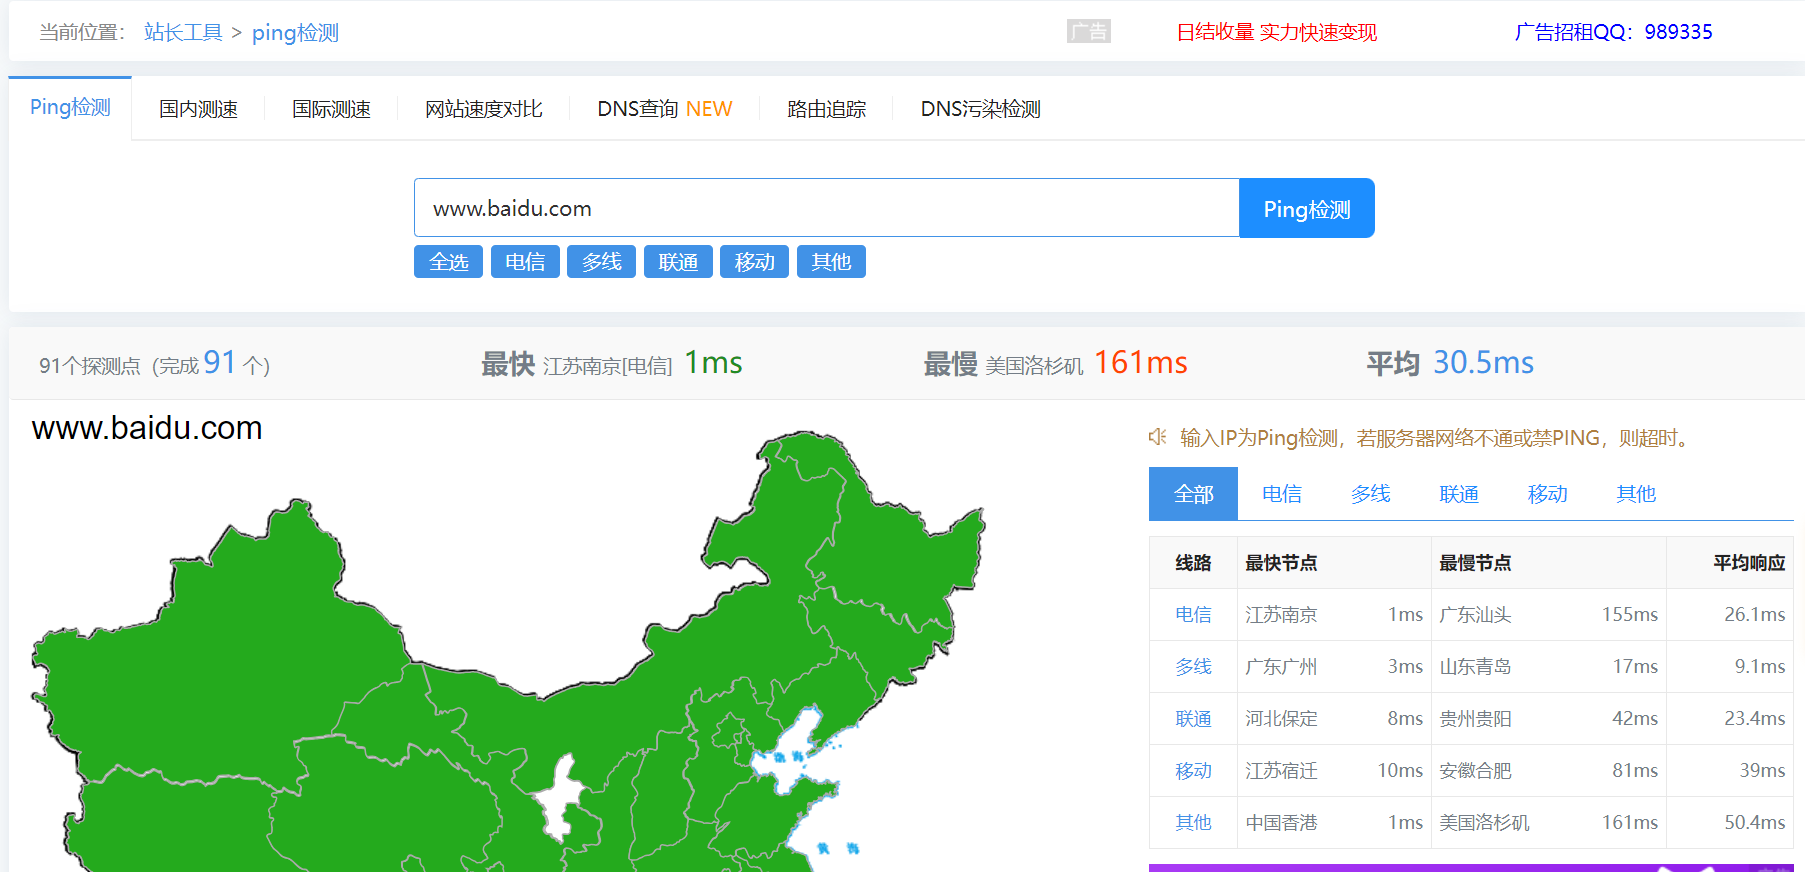The width and height of the screenshot is (1805, 872).
Task: Click the 30.5ms average summary value
Action: pyautogui.click(x=1483, y=362)
